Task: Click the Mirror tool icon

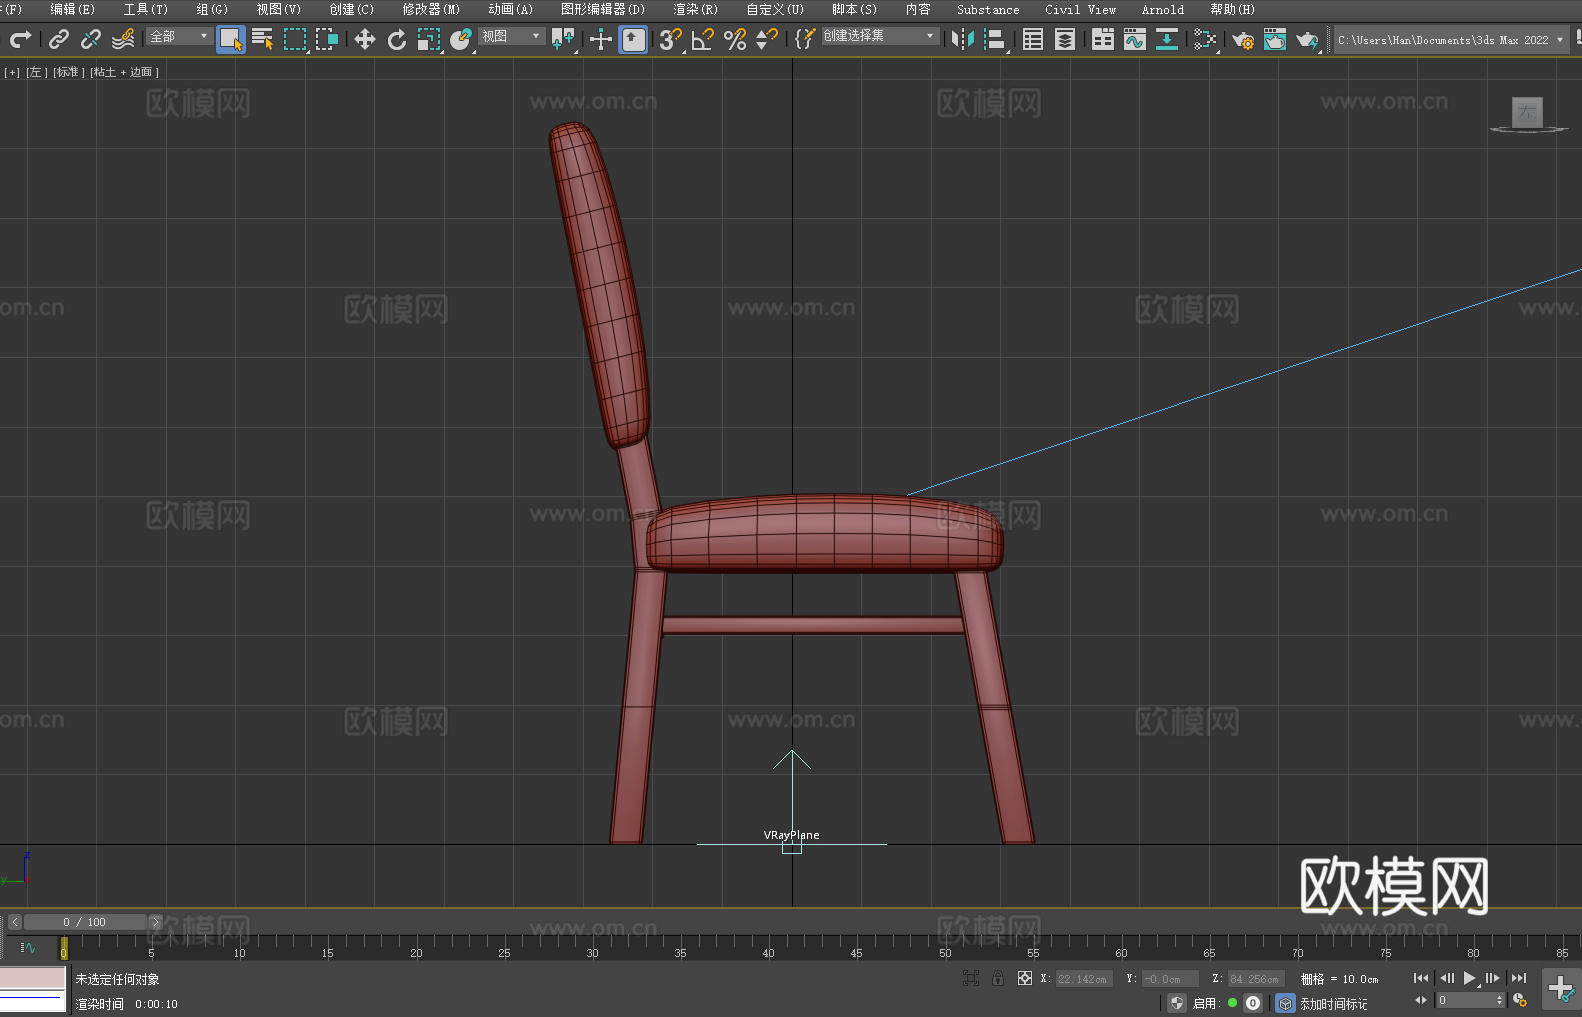Action: 963,39
